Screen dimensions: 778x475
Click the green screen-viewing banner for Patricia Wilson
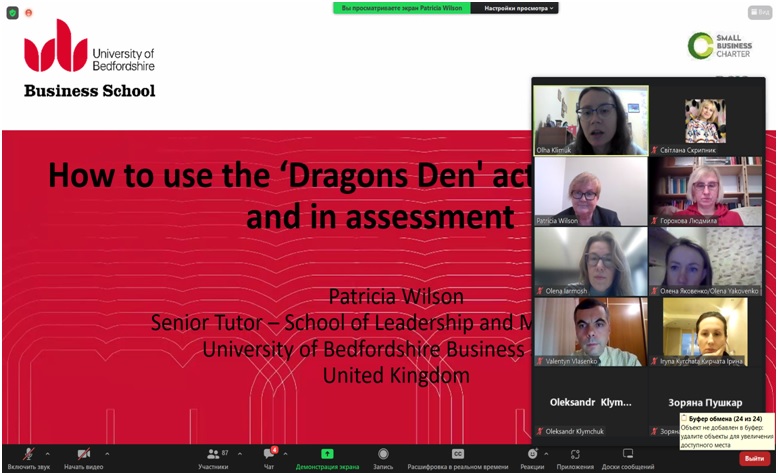[402, 8]
